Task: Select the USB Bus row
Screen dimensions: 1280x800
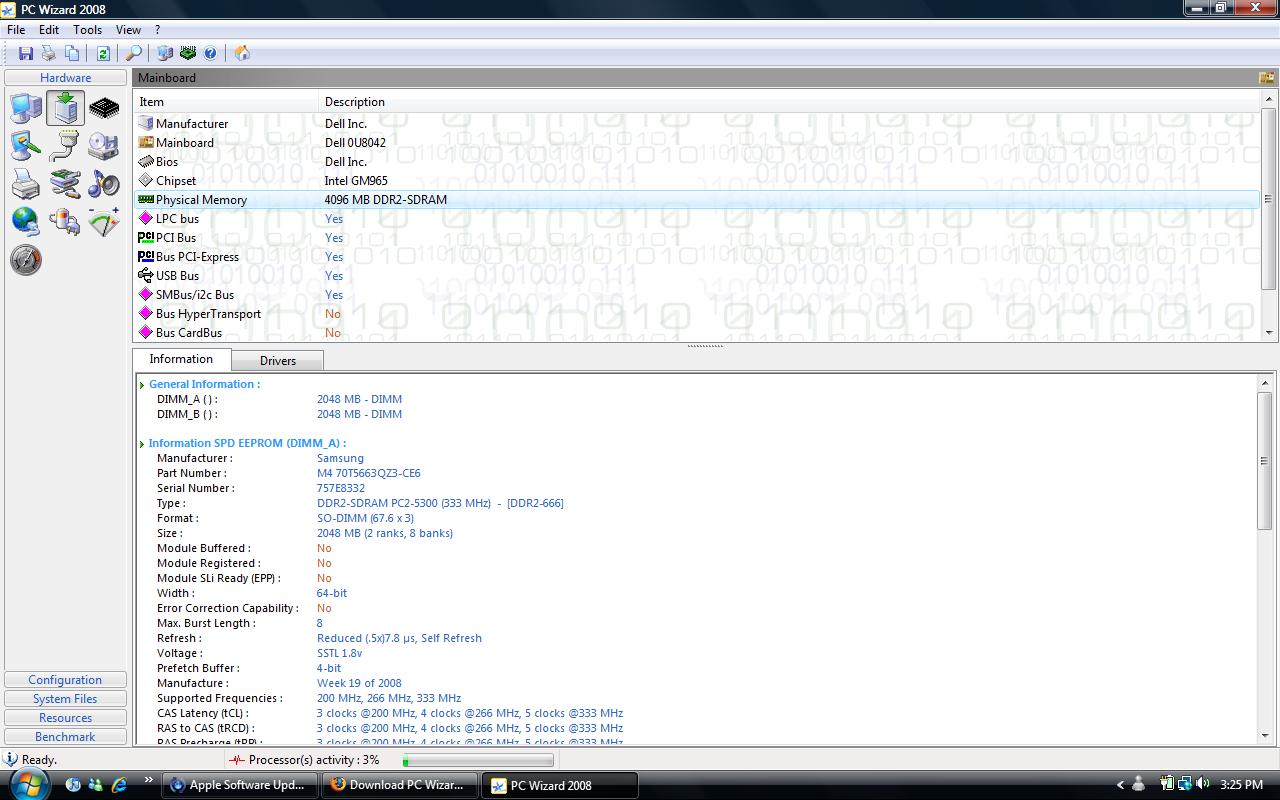Action: (697, 276)
